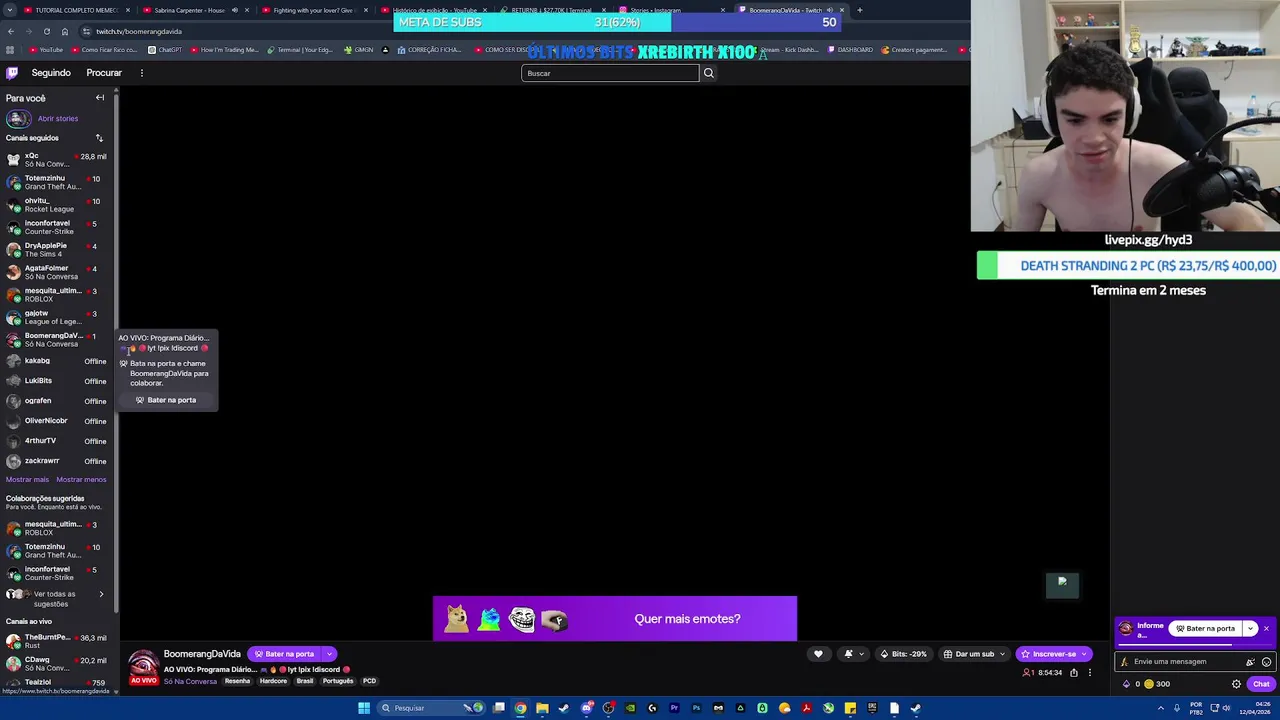The height and width of the screenshot is (720, 1280).
Task: Click the Hardcore tag
Action: click(273, 681)
